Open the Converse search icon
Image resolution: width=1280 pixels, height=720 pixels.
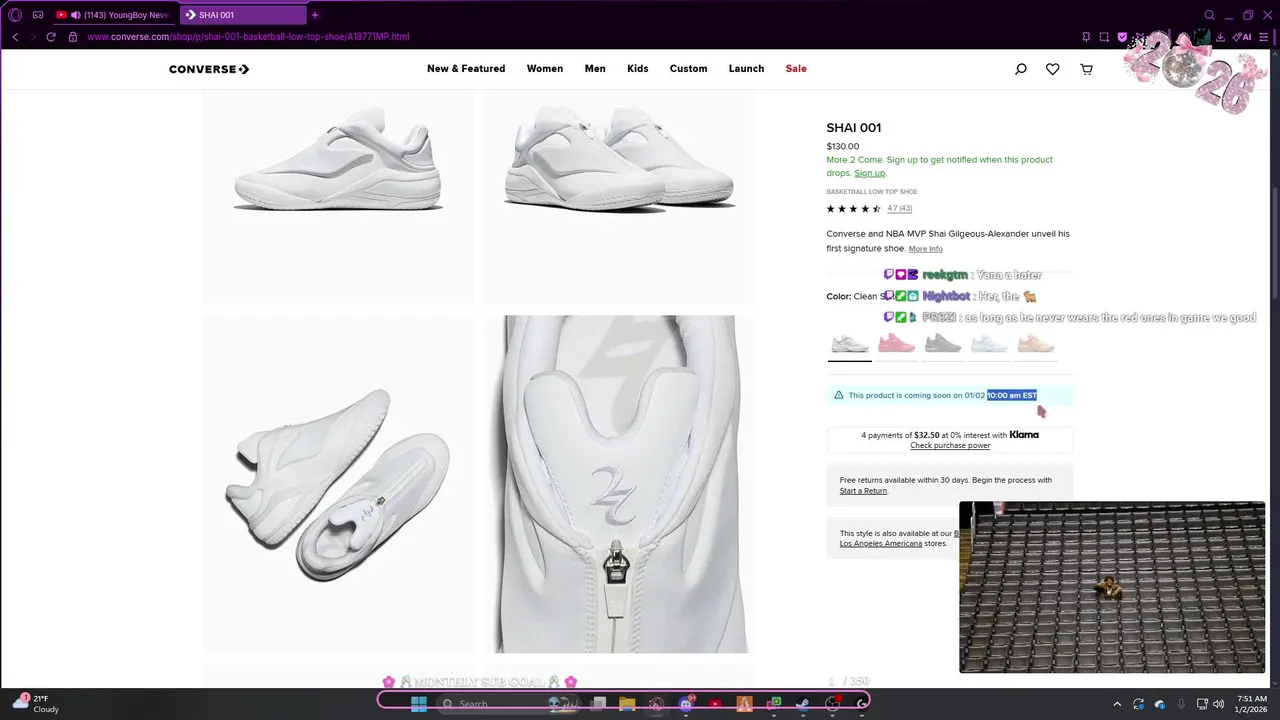coord(1020,69)
